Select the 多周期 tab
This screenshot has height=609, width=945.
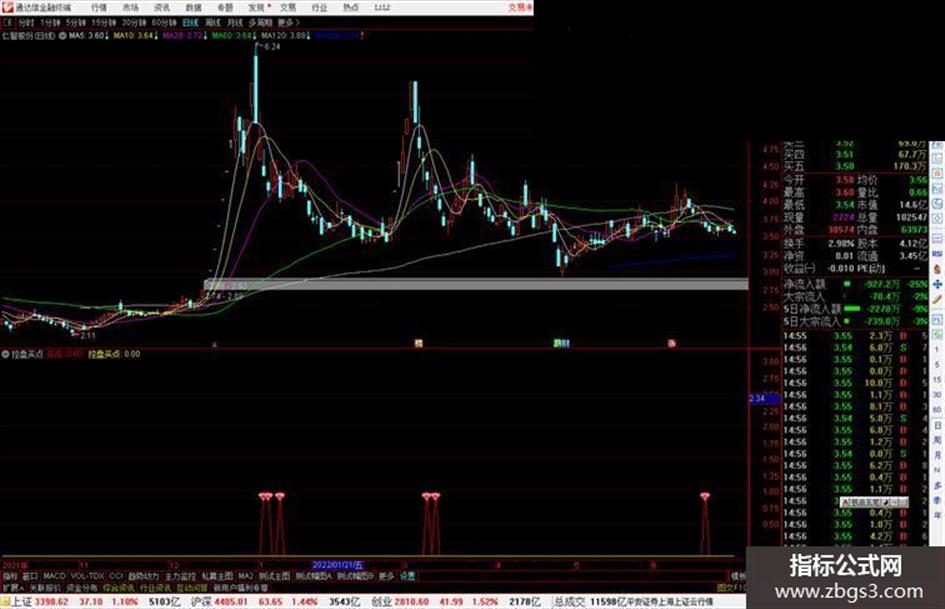pos(260,22)
